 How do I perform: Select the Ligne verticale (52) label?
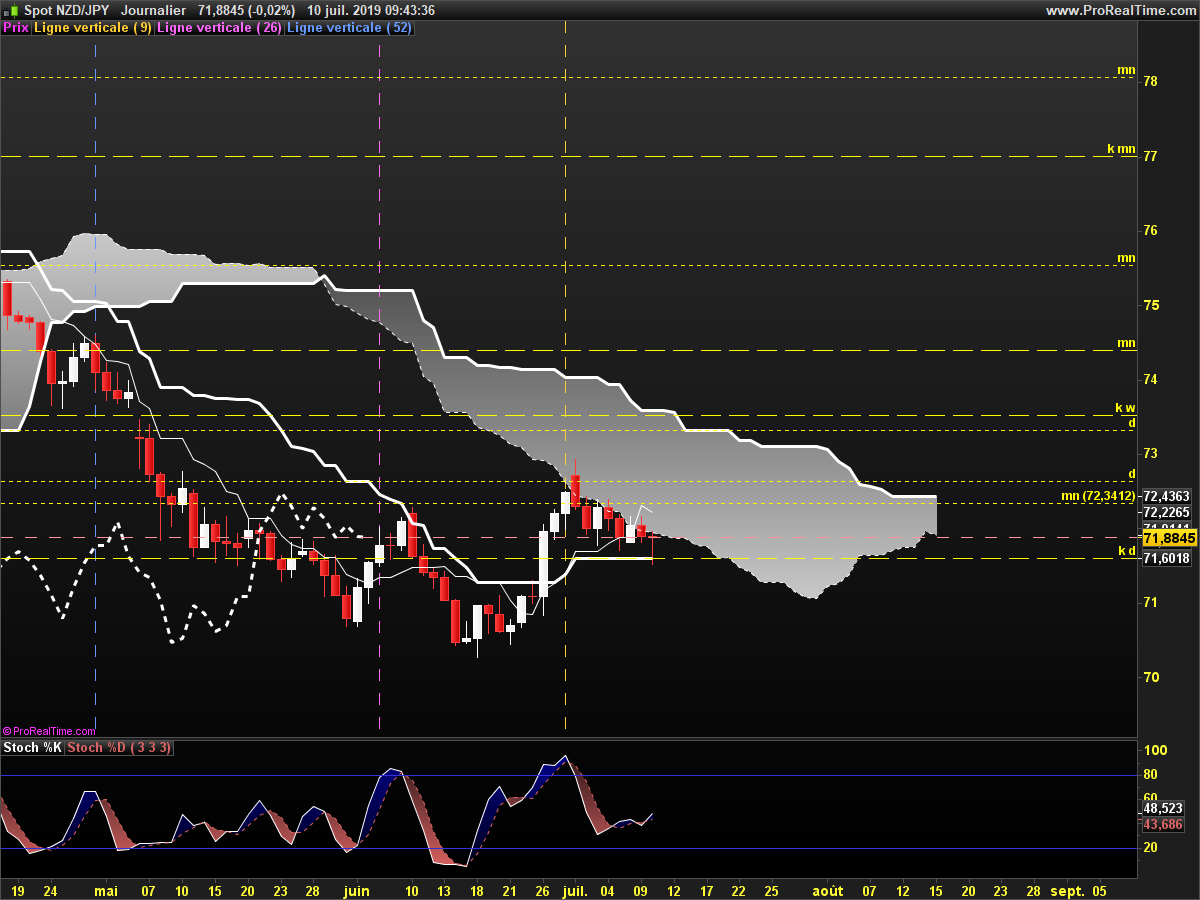(x=349, y=28)
